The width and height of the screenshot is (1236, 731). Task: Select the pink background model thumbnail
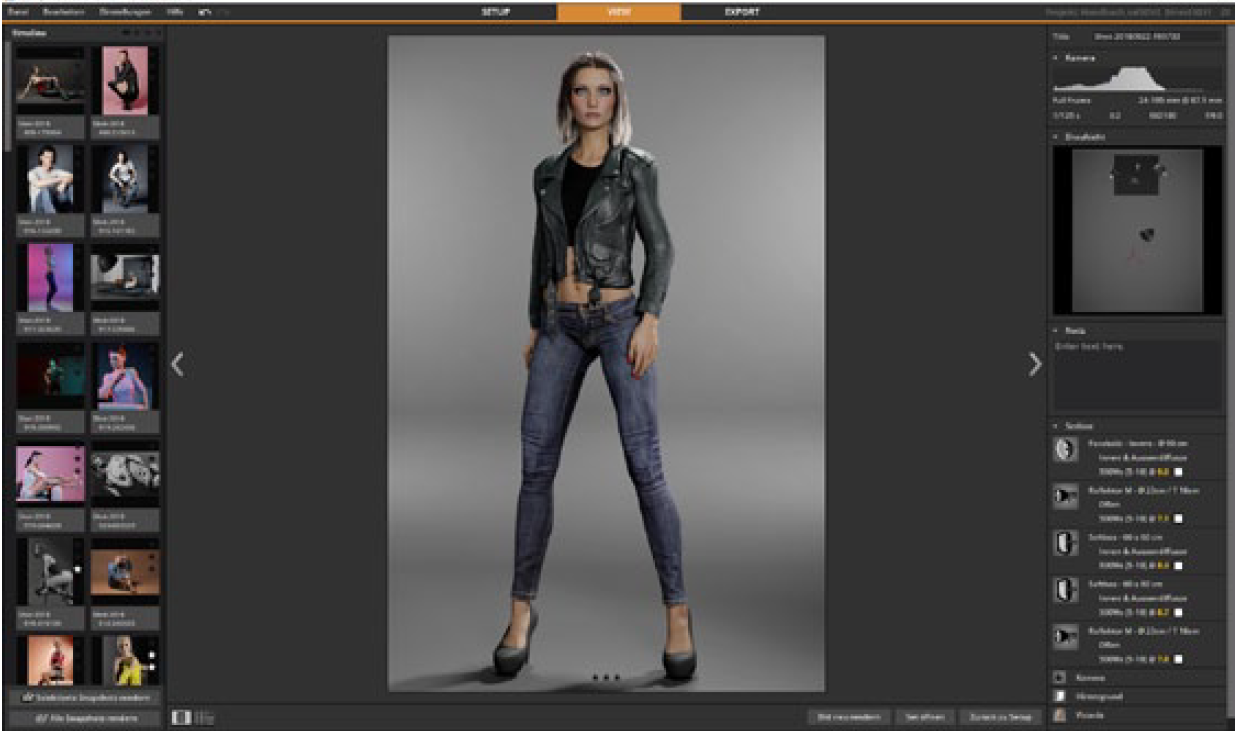coord(126,80)
